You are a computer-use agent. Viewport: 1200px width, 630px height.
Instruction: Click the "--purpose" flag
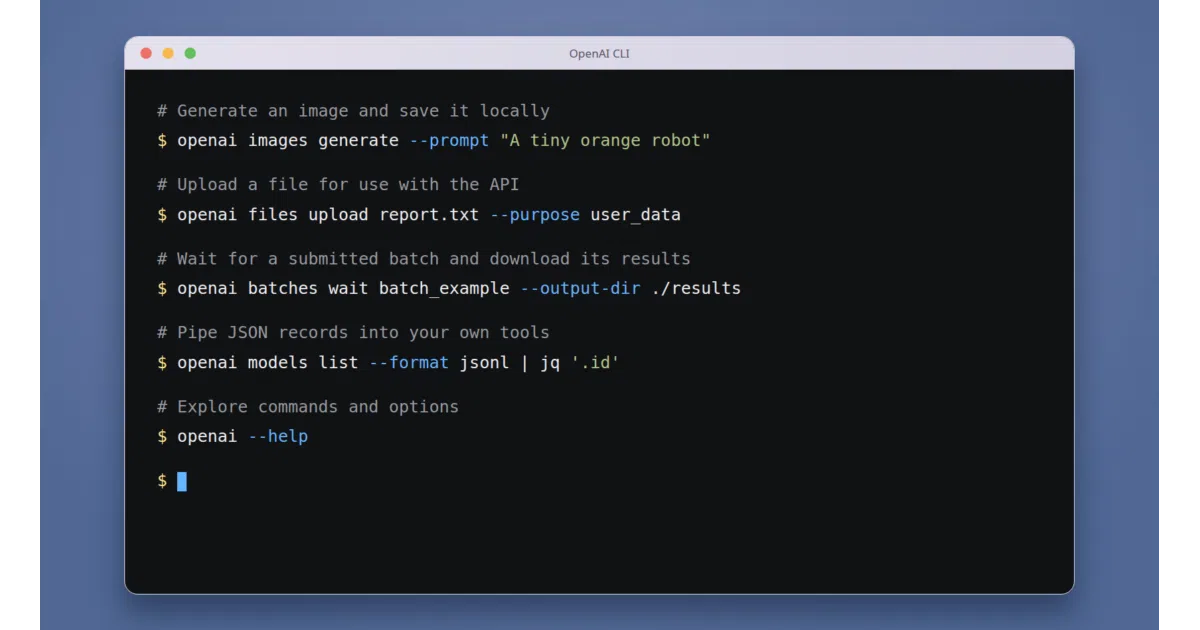click(535, 214)
